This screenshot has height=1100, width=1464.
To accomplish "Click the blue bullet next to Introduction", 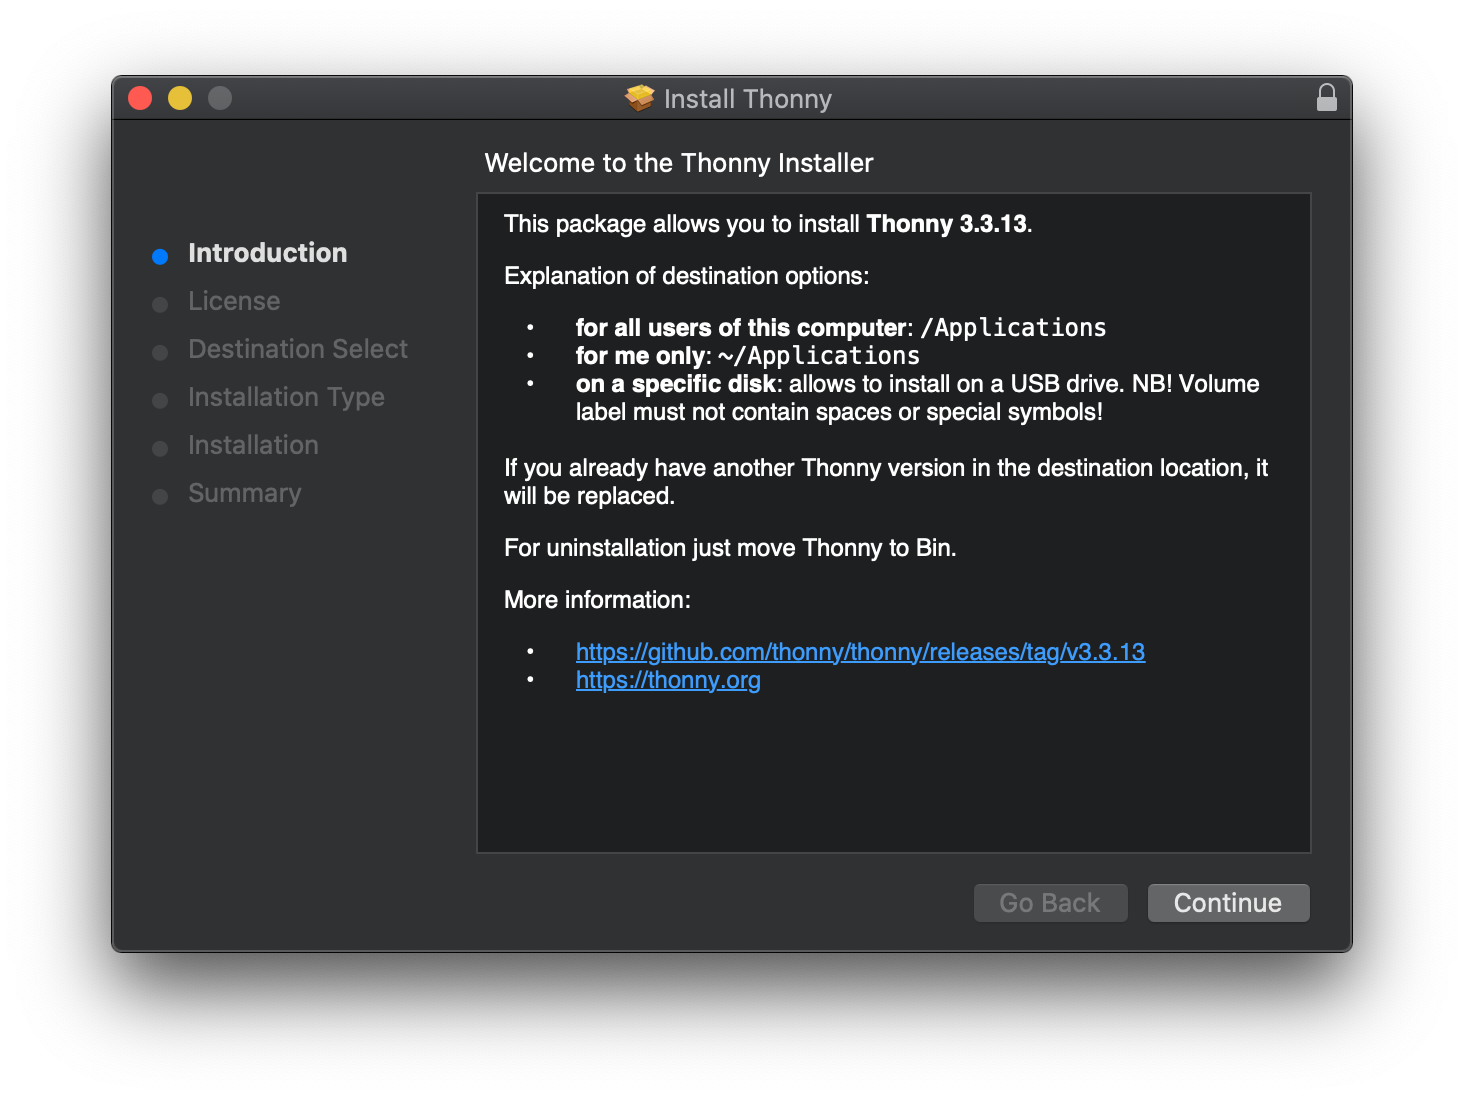I will point(160,256).
